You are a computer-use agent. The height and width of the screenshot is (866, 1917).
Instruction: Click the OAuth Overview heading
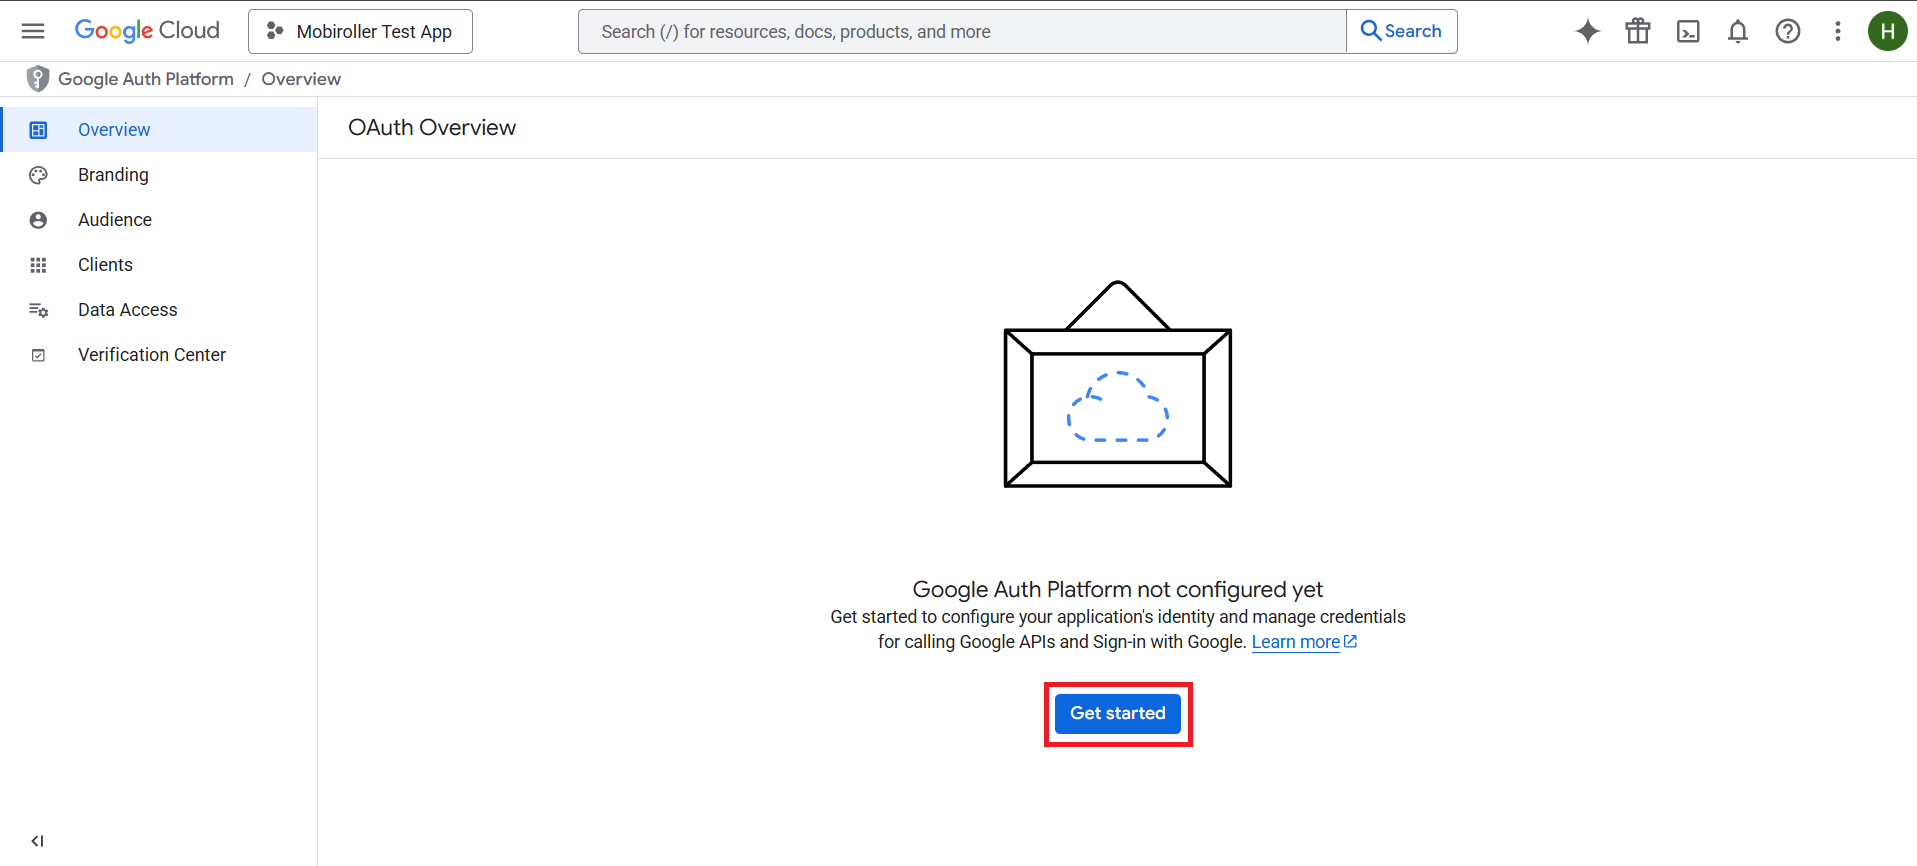point(432,128)
